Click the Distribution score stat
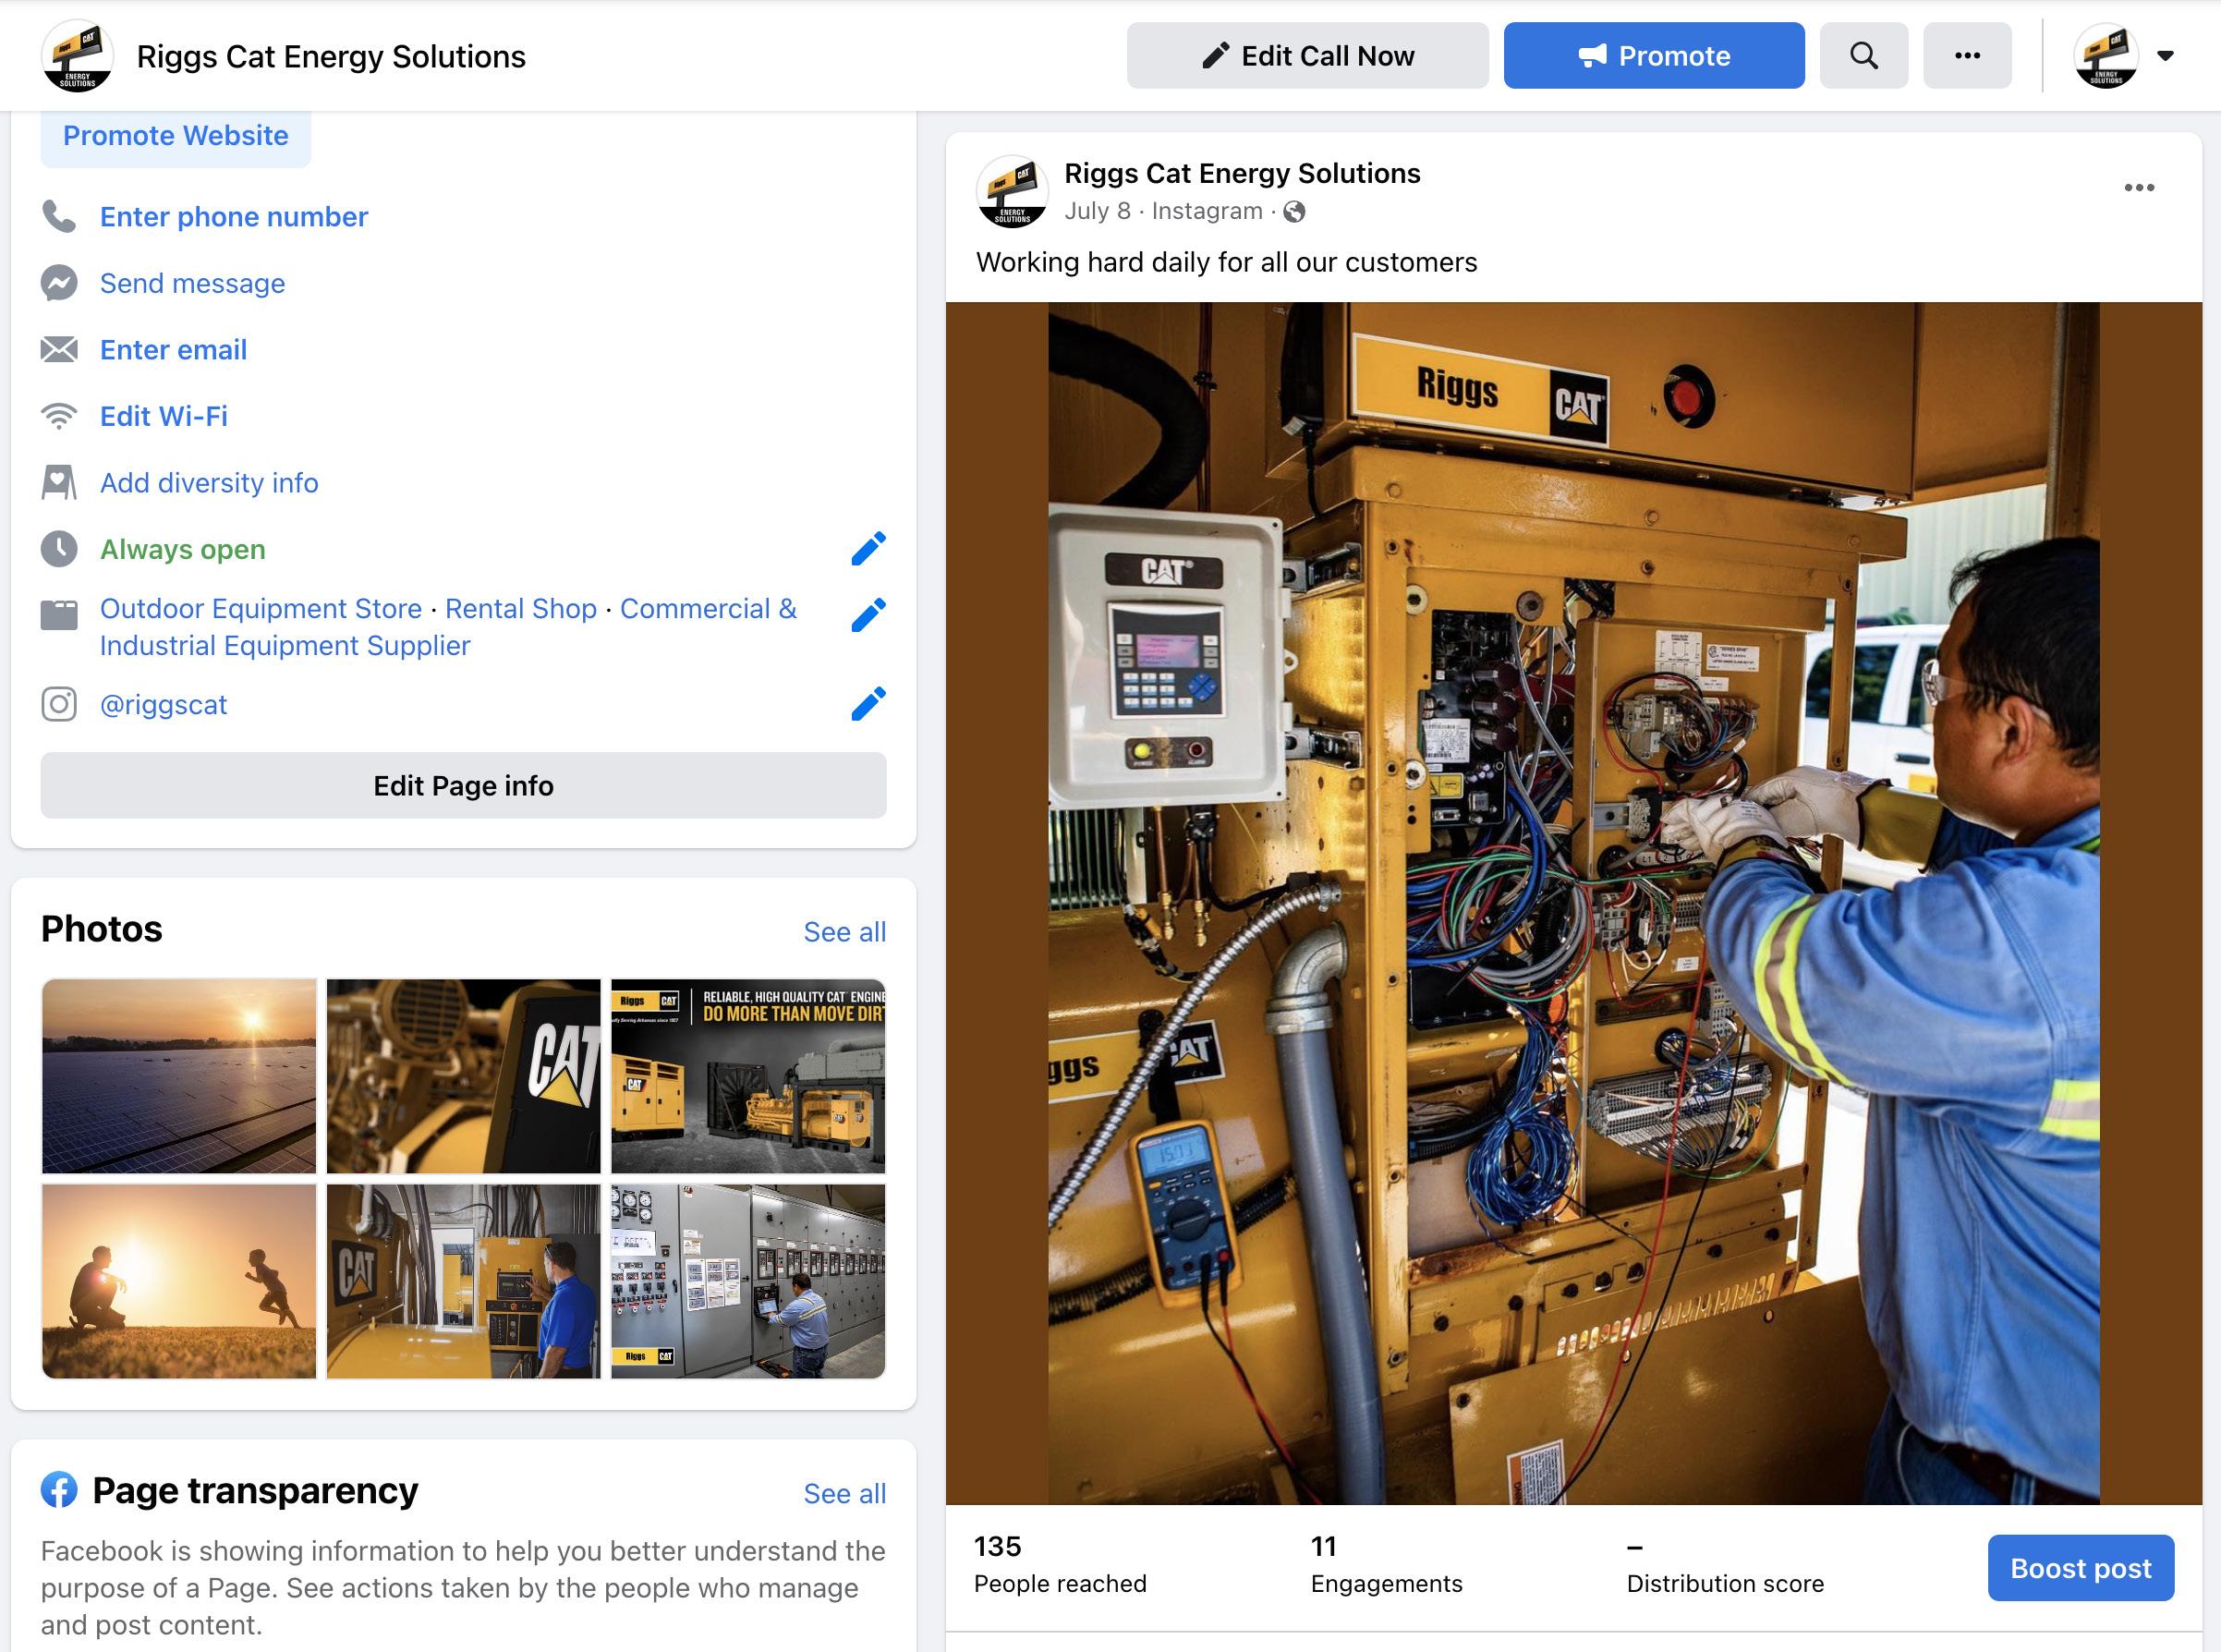The height and width of the screenshot is (1652, 2221). coord(1725,1565)
